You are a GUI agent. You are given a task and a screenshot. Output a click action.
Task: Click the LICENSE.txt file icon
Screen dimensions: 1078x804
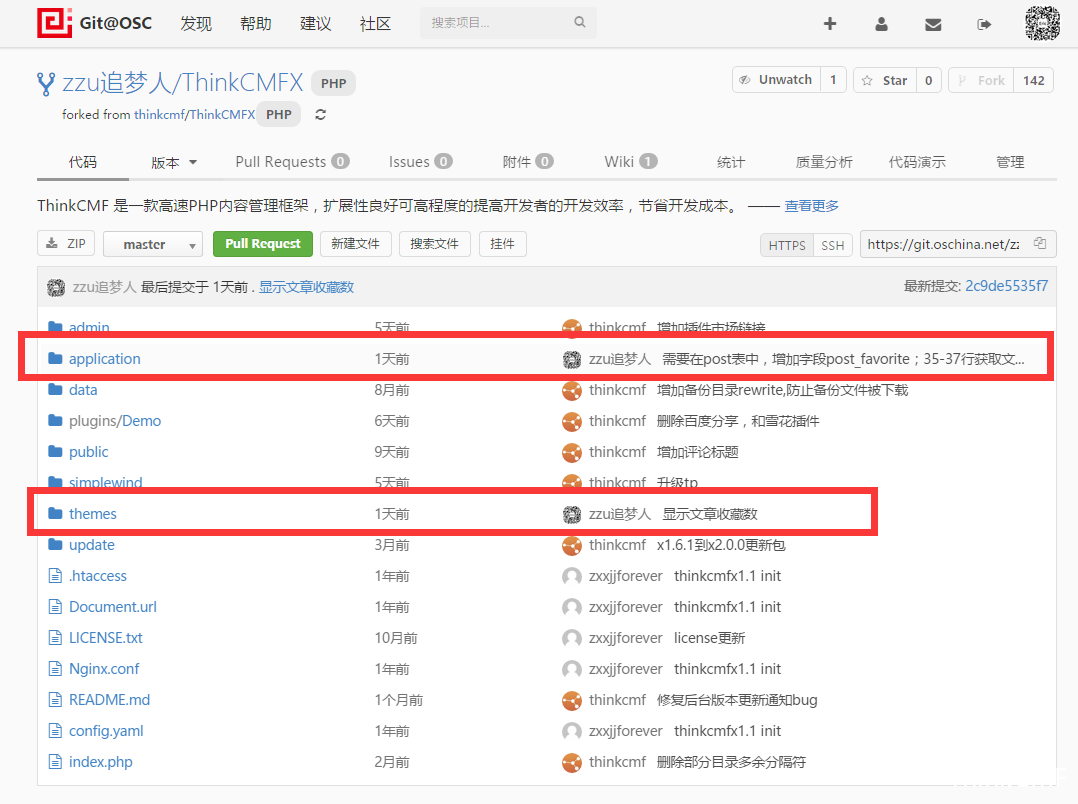[x=55, y=638]
